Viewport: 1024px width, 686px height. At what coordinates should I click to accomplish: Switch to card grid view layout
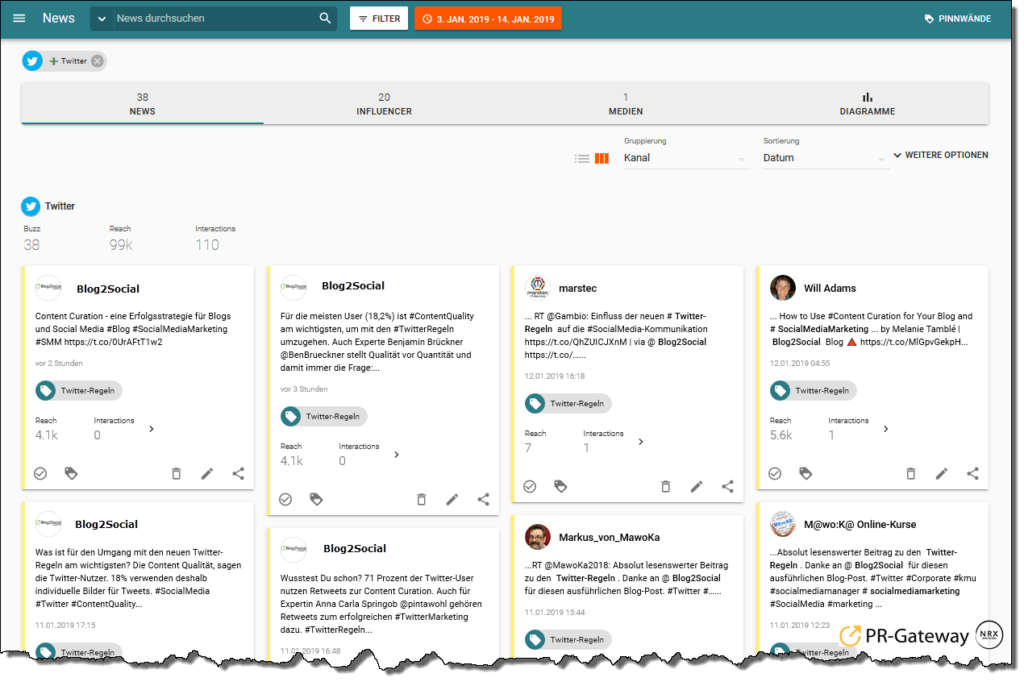coord(601,158)
